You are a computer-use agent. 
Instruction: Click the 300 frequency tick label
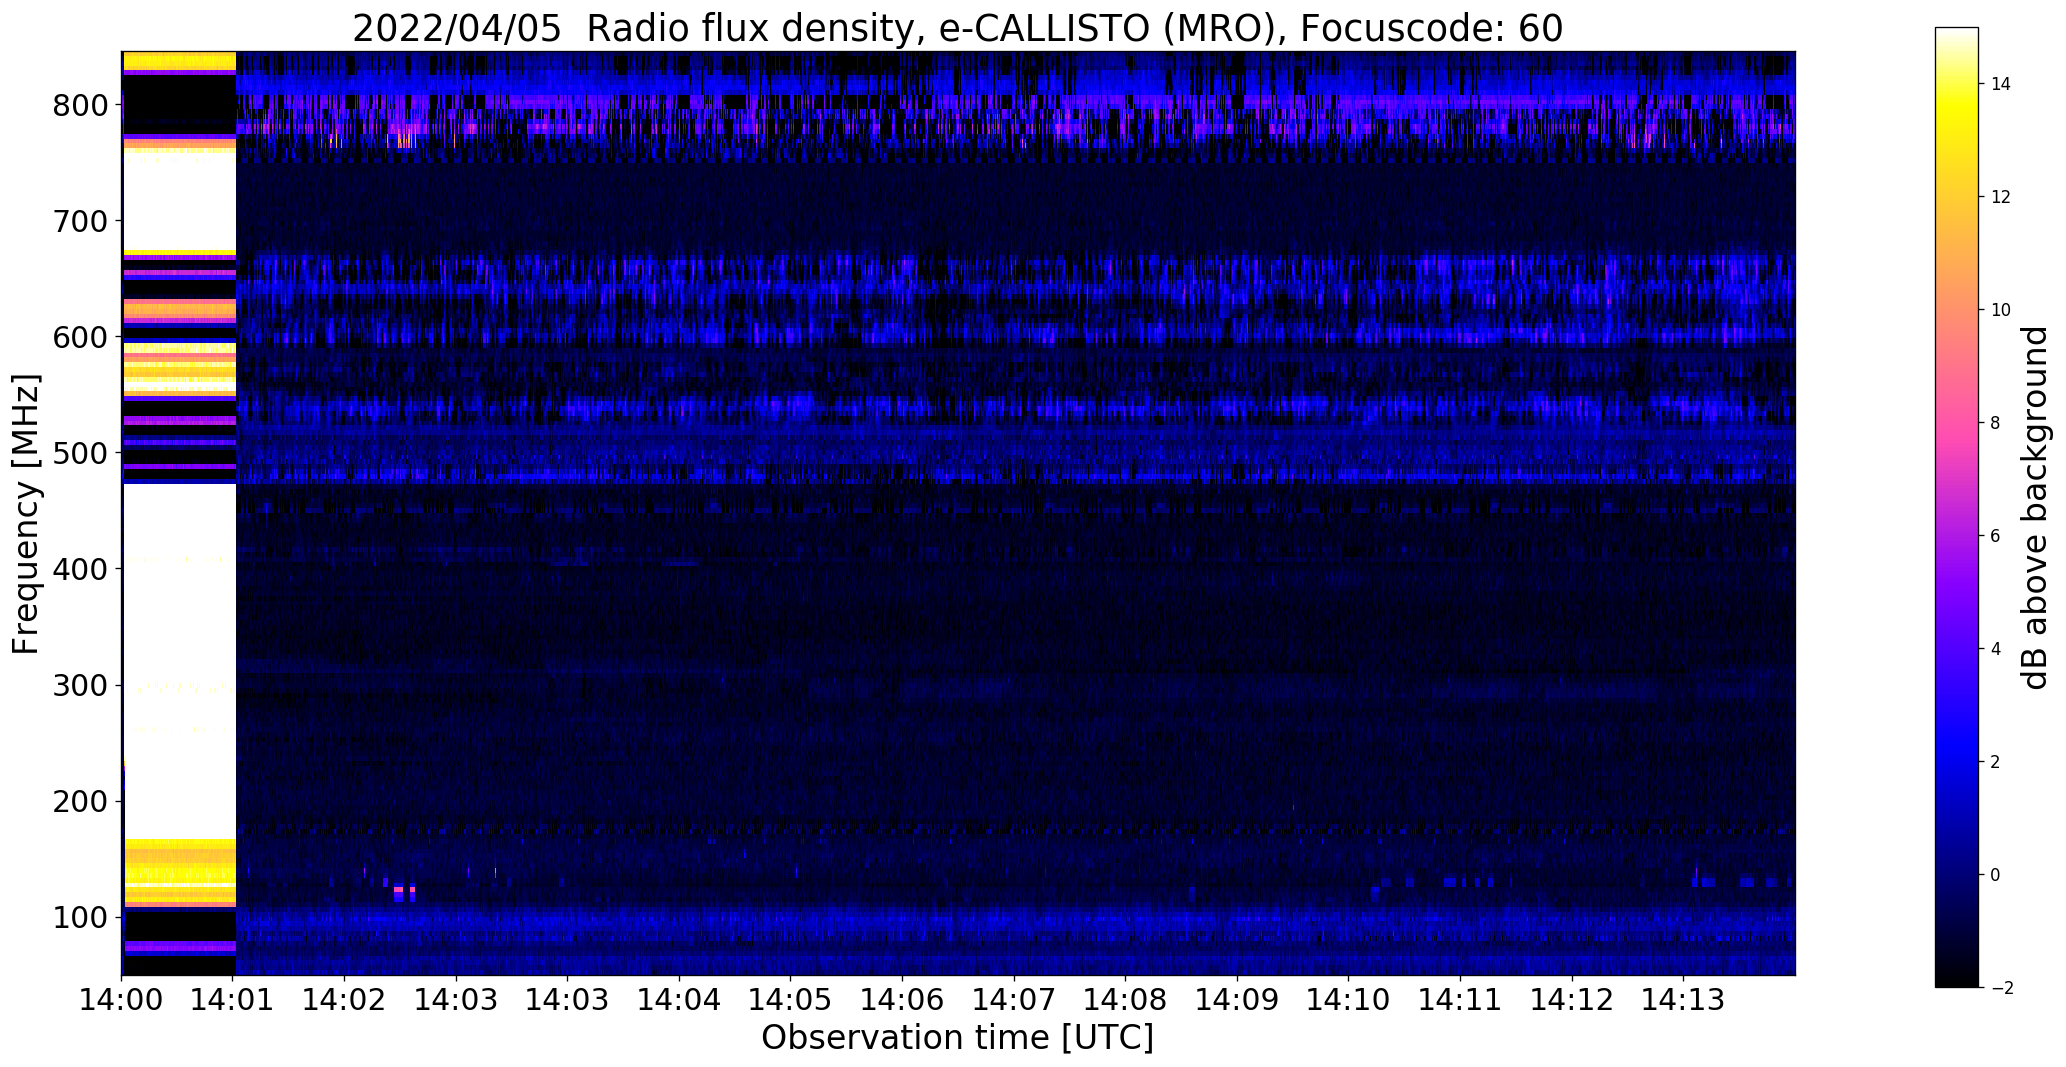click(81, 686)
